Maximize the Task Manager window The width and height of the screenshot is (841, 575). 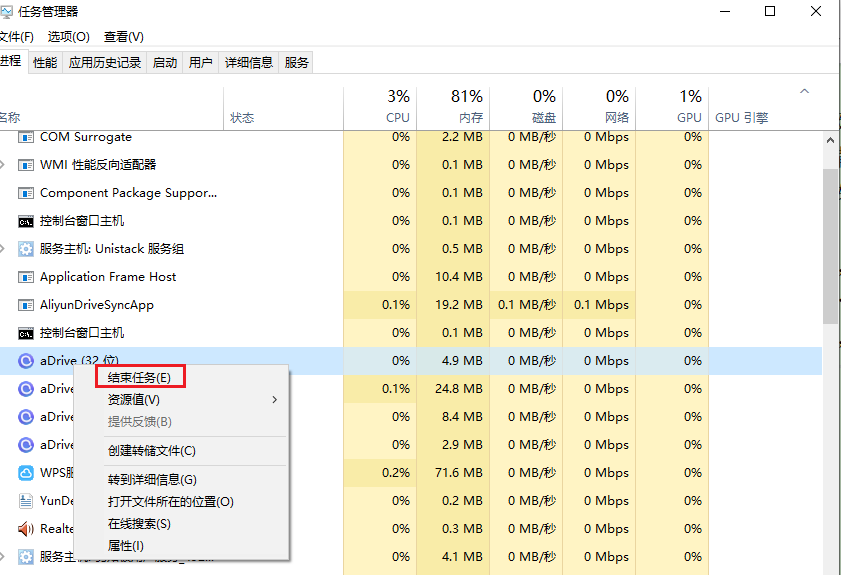[x=770, y=11]
